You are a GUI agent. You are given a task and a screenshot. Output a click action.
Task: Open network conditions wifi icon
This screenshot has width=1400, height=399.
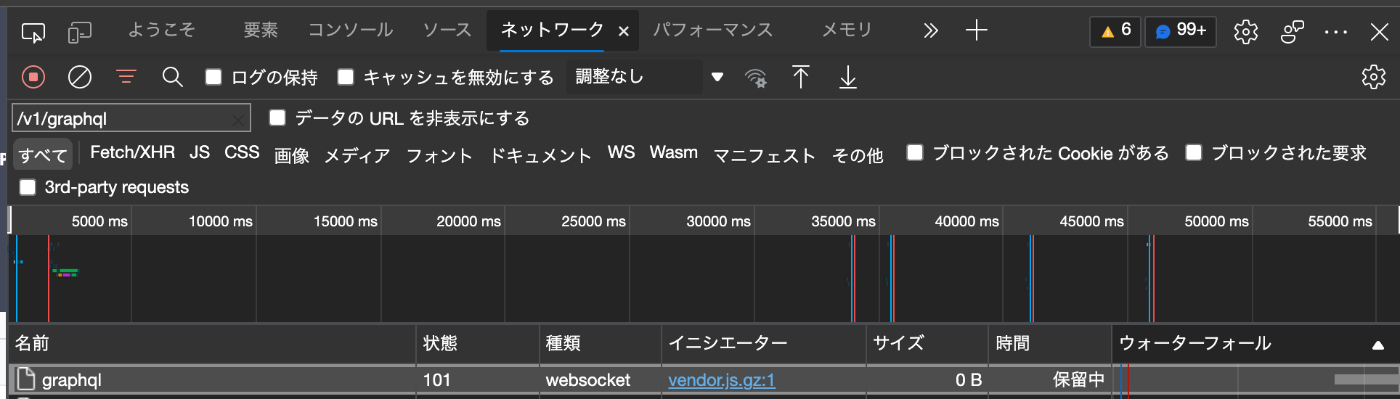coord(757,78)
